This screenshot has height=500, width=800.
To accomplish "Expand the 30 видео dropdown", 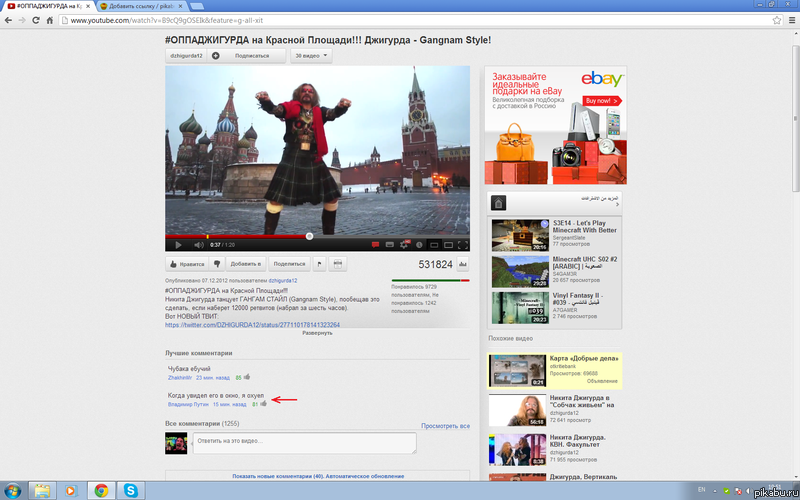I will point(311,56).
